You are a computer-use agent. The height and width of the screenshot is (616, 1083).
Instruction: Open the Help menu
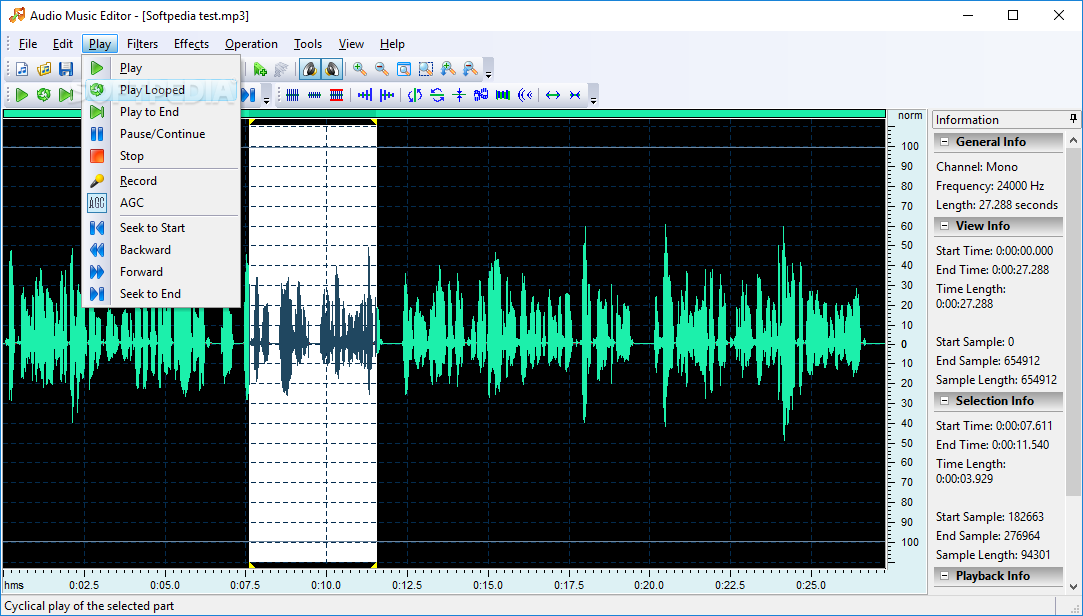click(x=392, y=44)
